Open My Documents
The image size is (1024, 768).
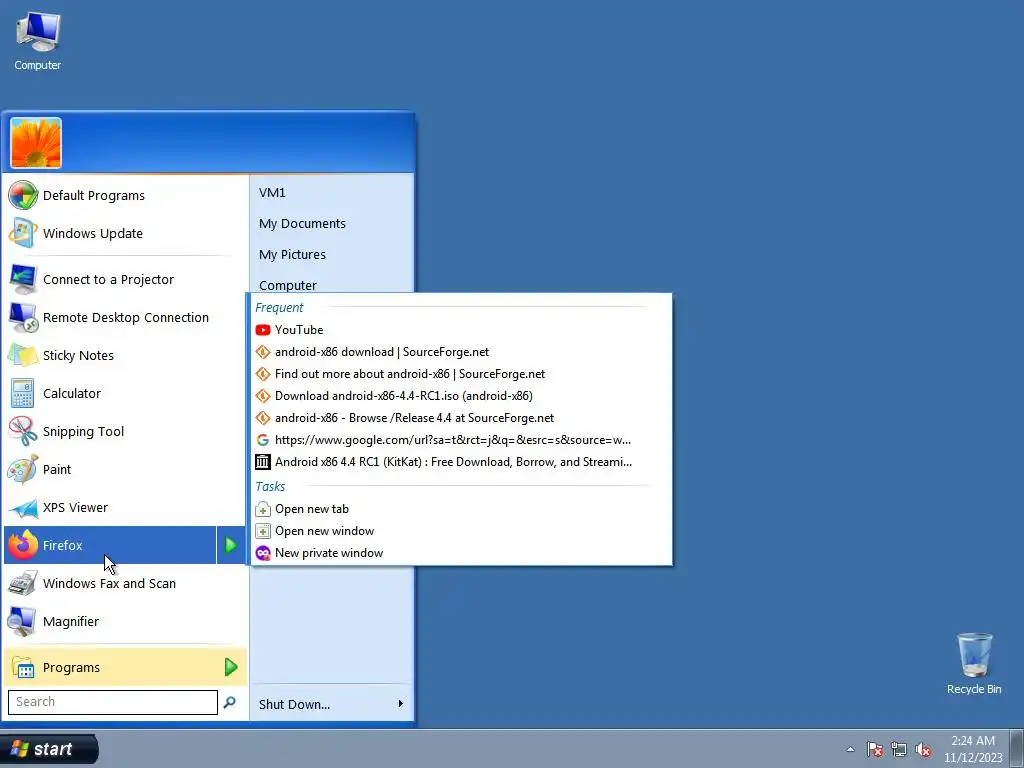coord(332,223)
